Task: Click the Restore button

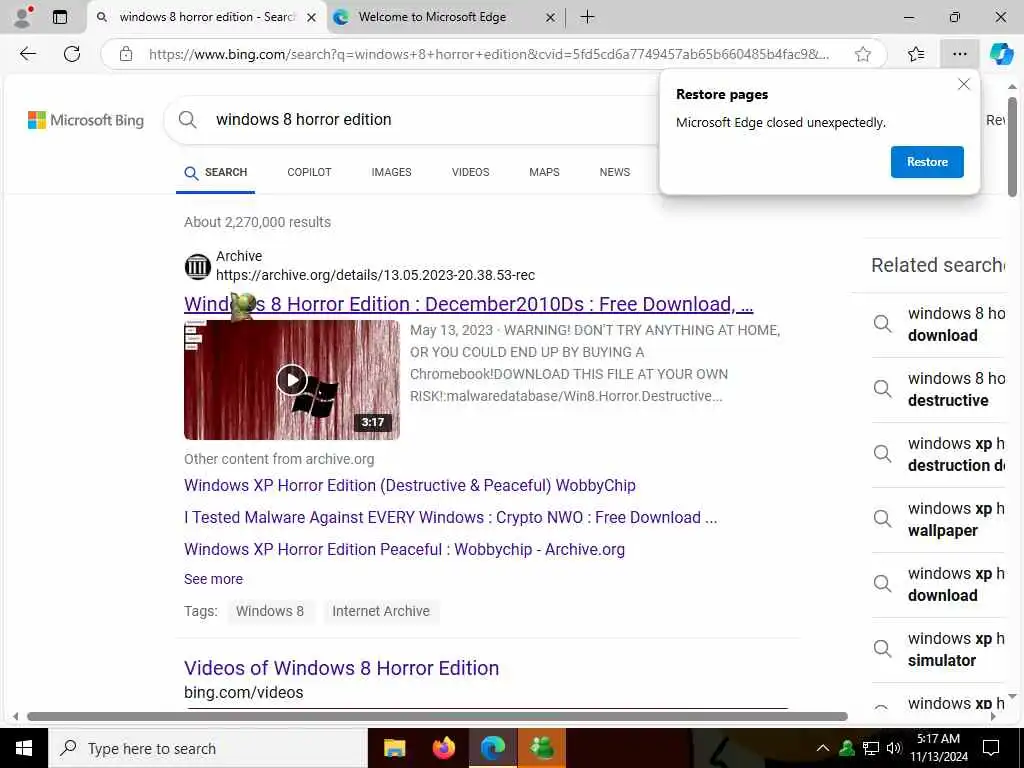Action: [x=927, y=162]
